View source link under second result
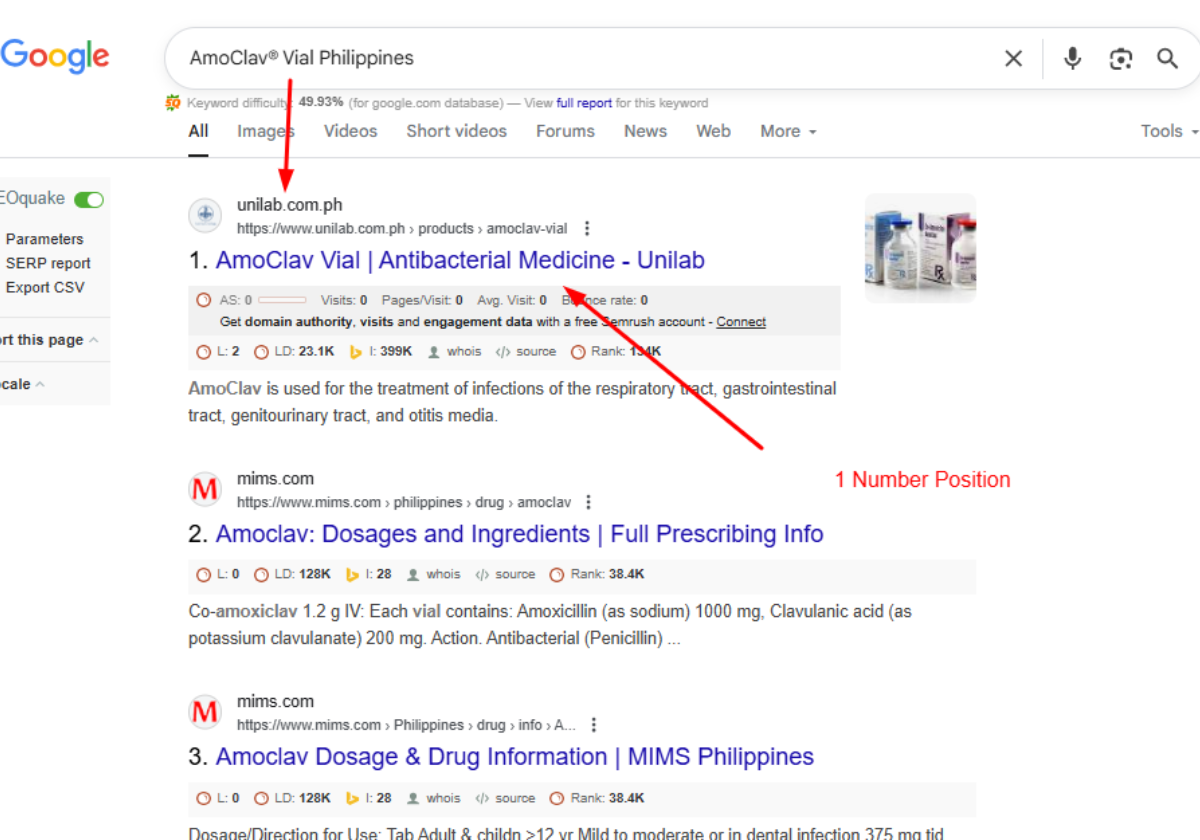Viewport: 1200px width, 840px height. click(x=505, y=574)
